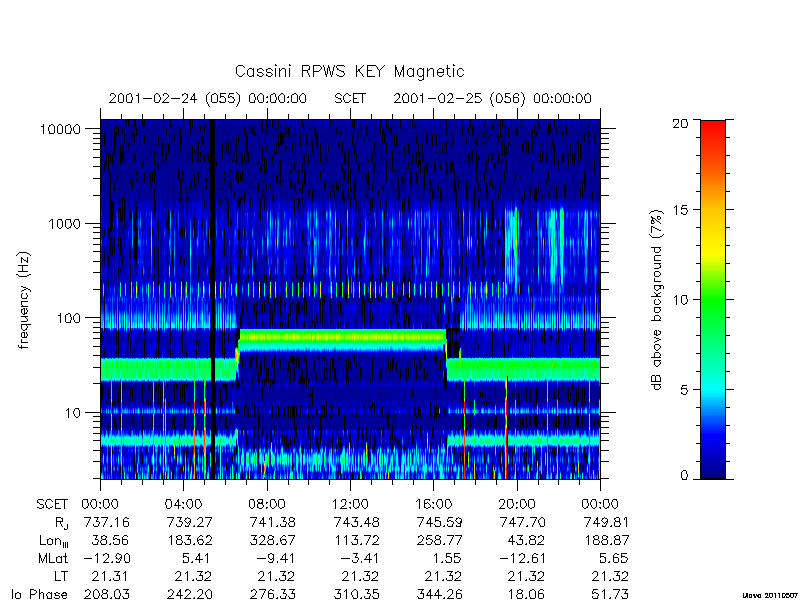Click the MLat value 5.41
Screen dimensions: 800x600
click(195, 559)
